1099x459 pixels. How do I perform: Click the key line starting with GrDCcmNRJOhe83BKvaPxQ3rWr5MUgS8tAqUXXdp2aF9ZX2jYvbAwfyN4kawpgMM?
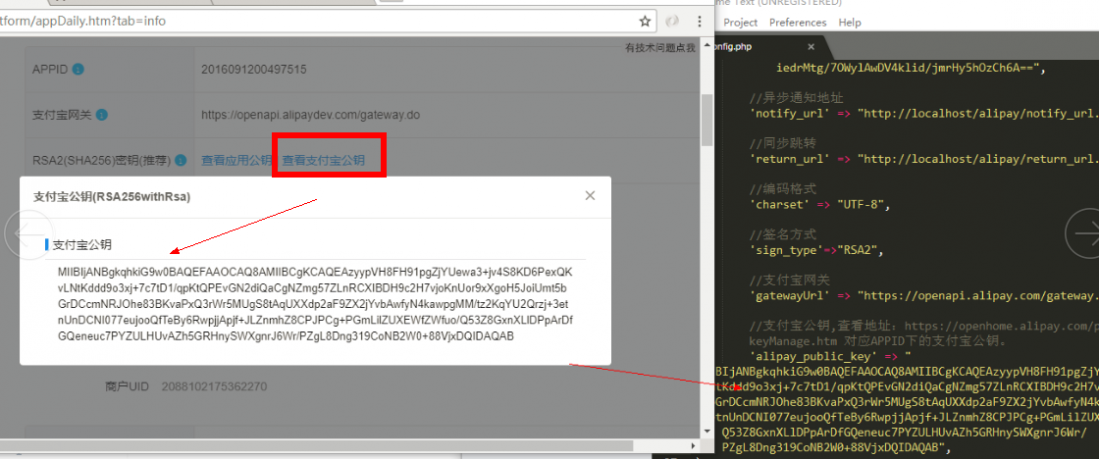coord(313,304)
